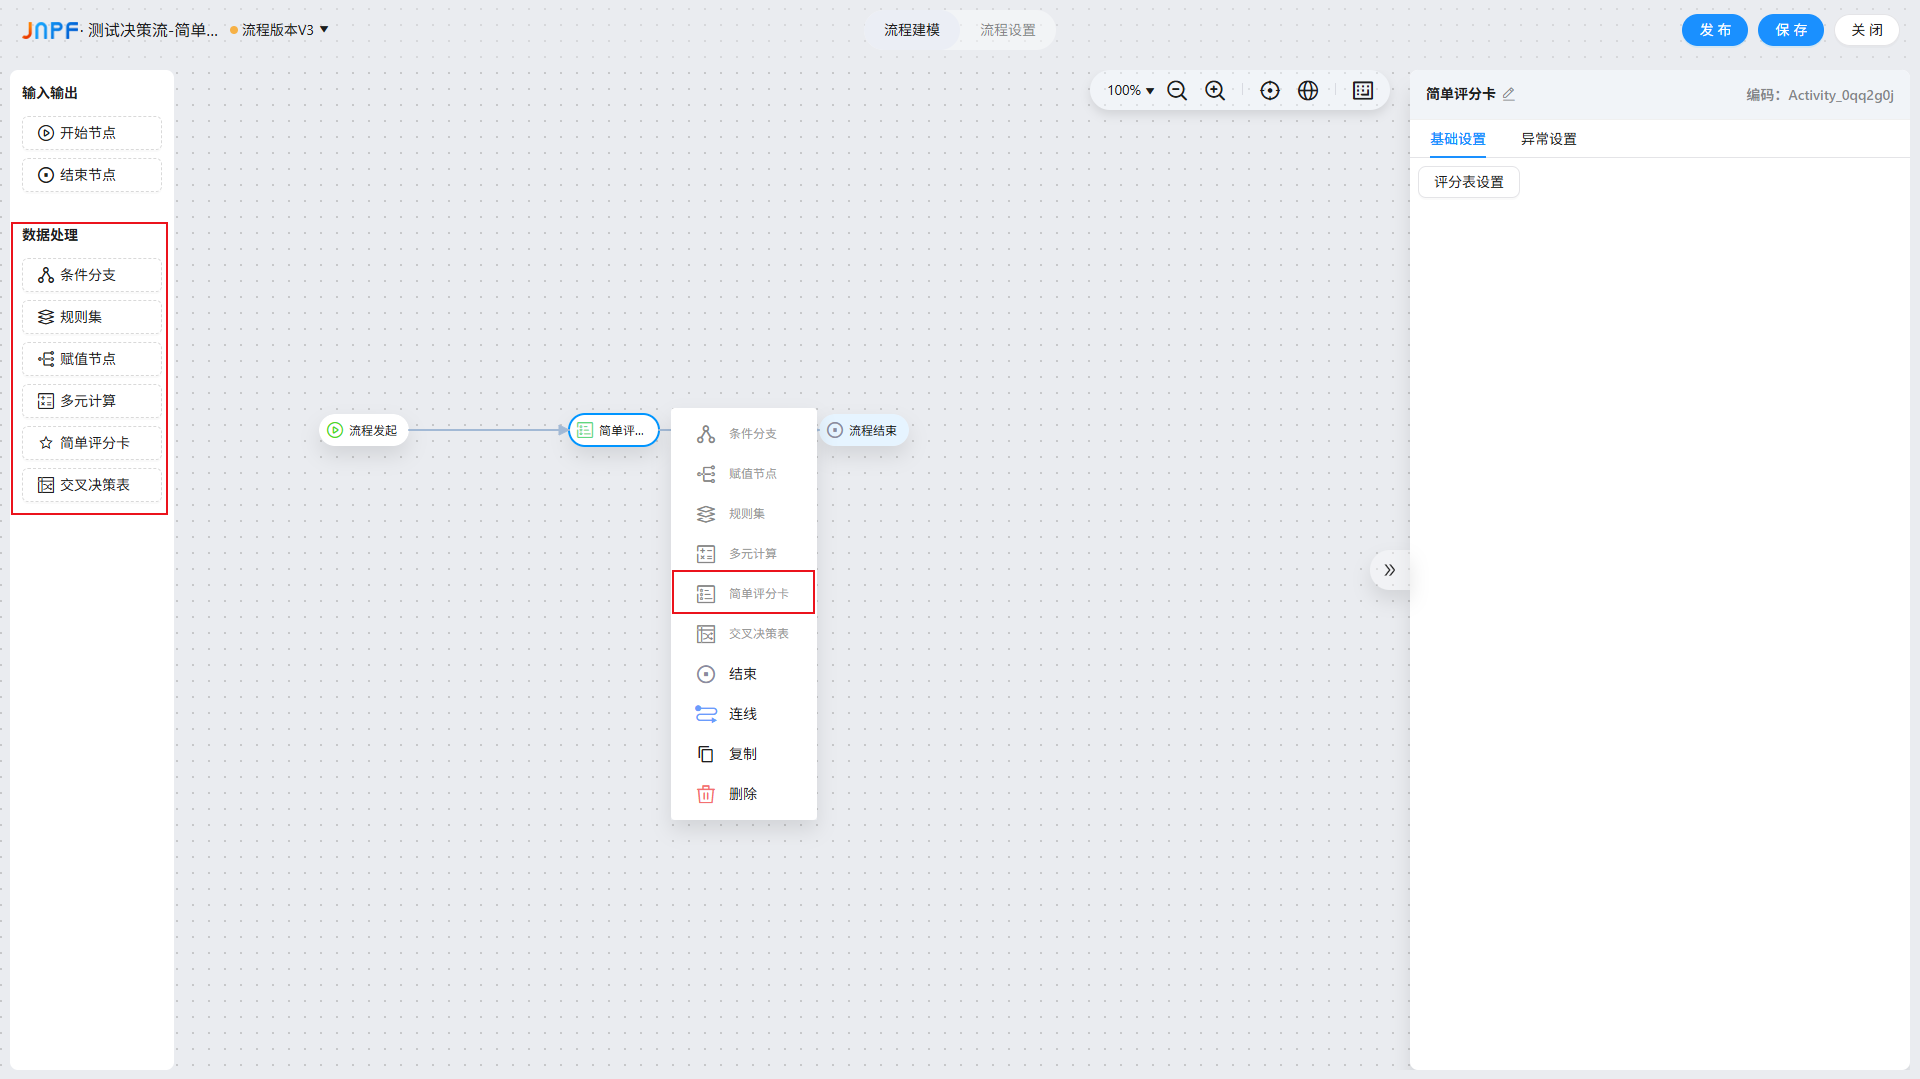Click the zoom out magnifier icon
Screen dimensions: 1920x1079
click(1177, 91)
